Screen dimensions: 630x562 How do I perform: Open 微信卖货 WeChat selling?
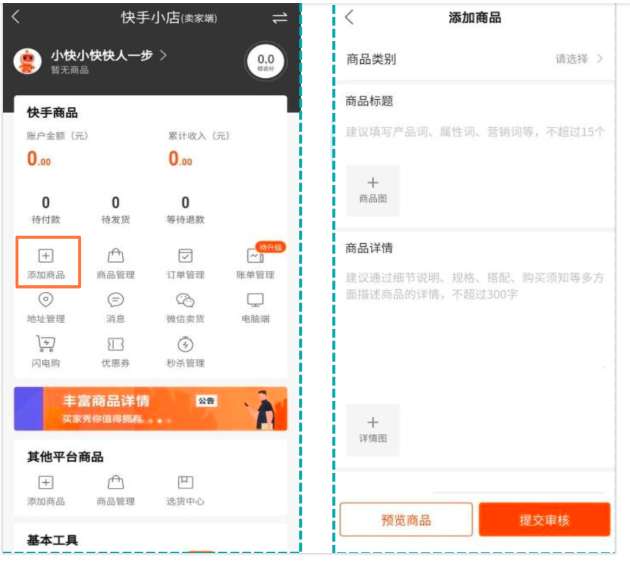pos(185,308)
